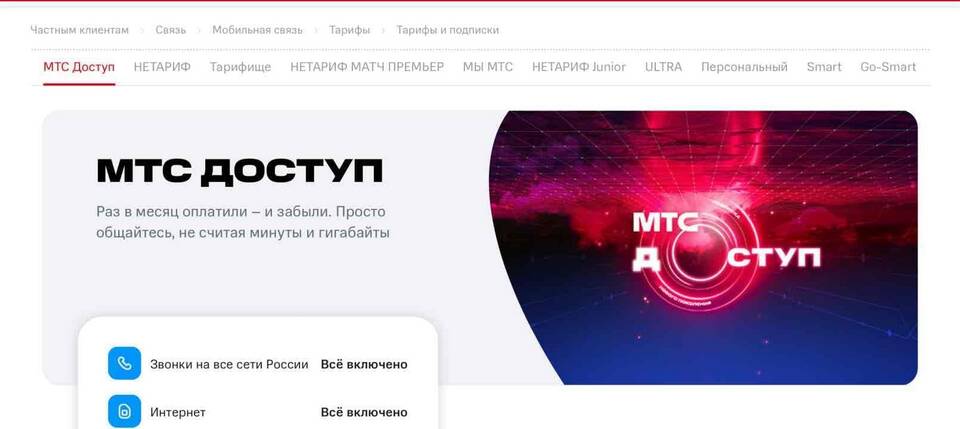960x429 pixels.
Task: Open the НЕТАРИФ МАТЧ ПРЕМЬЕР tab
Action: [367, 67]
